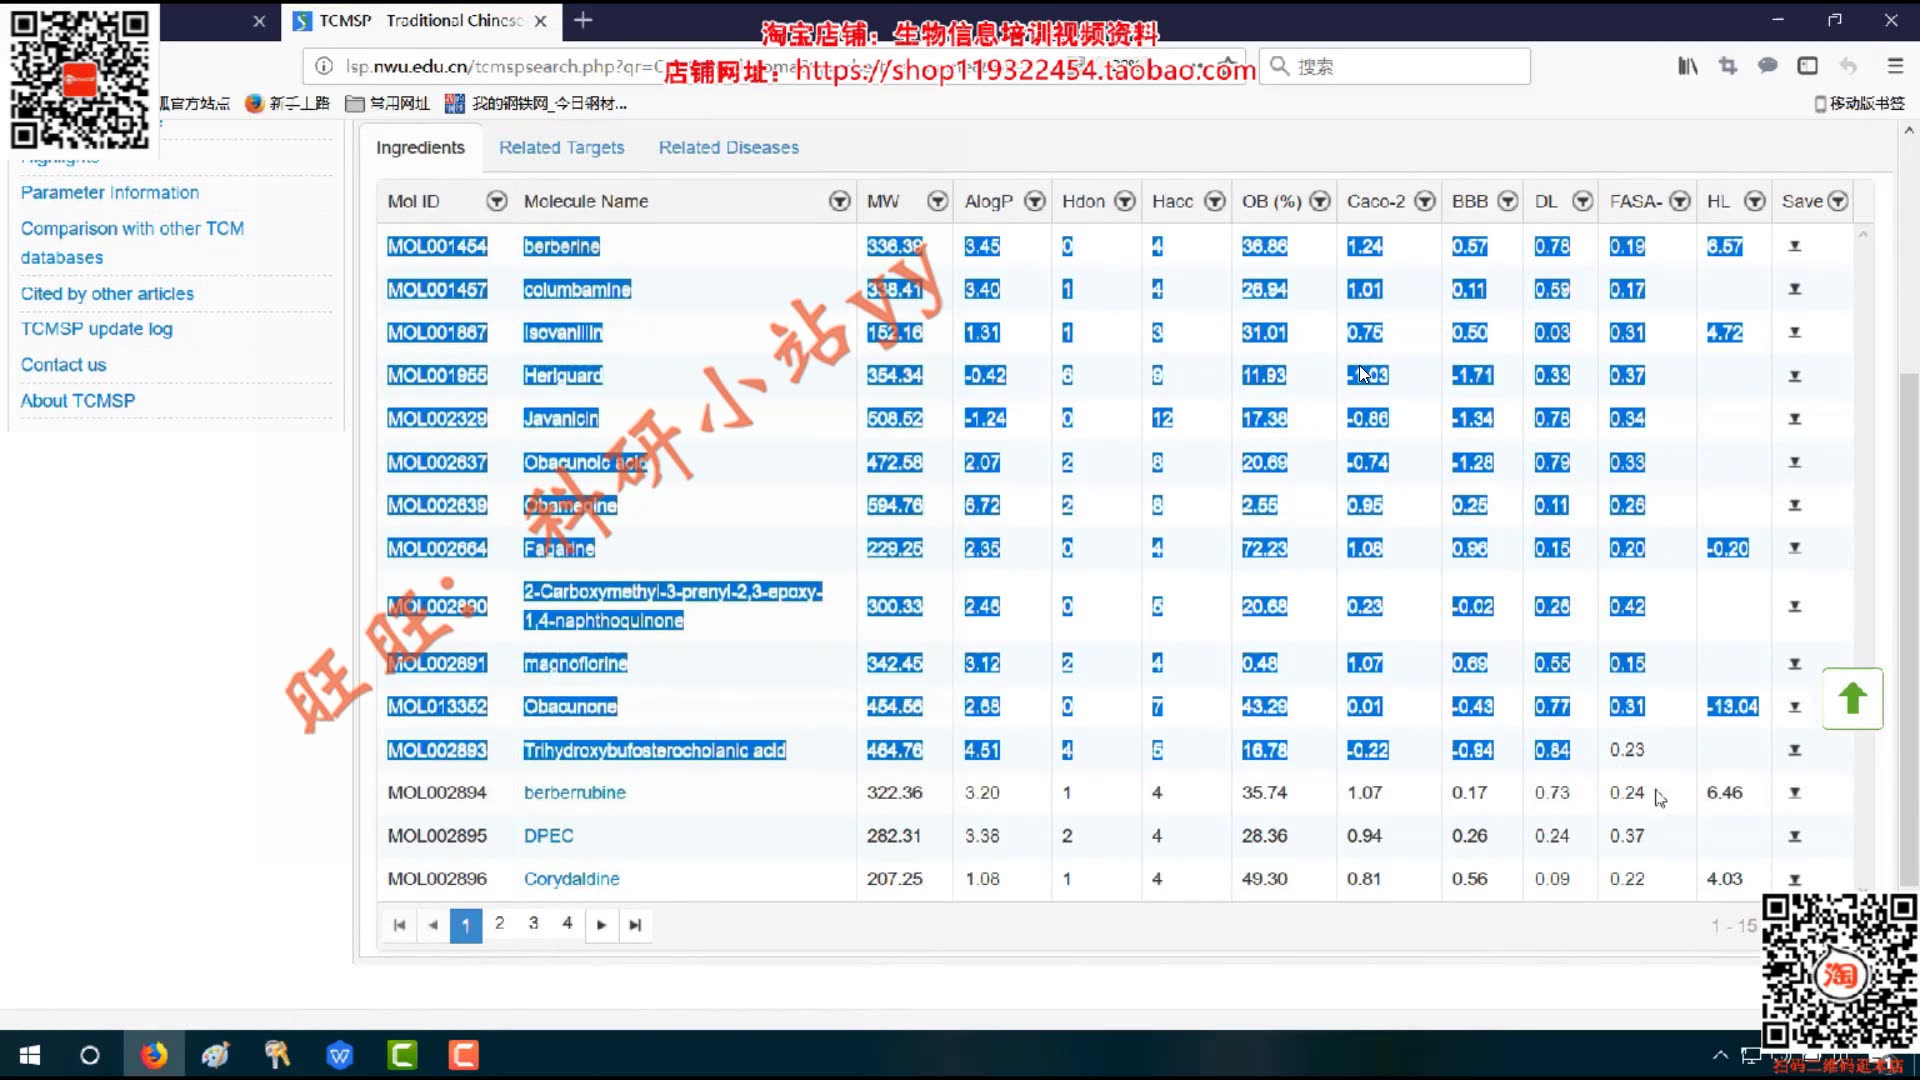Viewport: 1920px width, 1080px height.
Task: Open Firefox library icon in toolbar
Action: pos(1688,66)
